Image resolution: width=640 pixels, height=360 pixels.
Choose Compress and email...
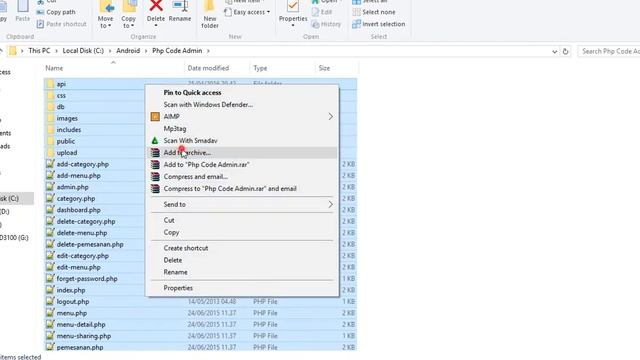(x=242, y=177)
